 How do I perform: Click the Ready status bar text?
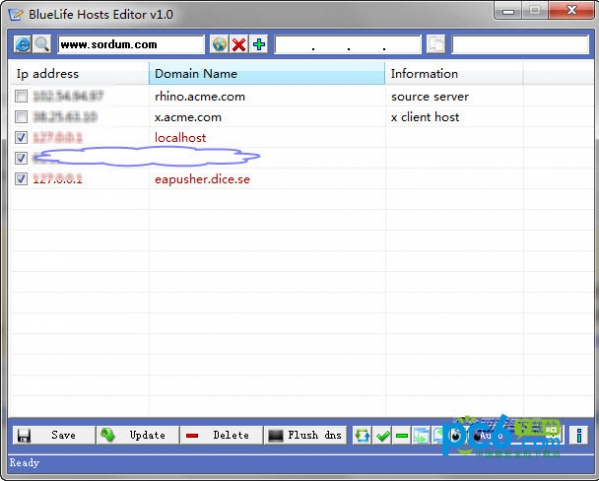(x=24, y=463)
